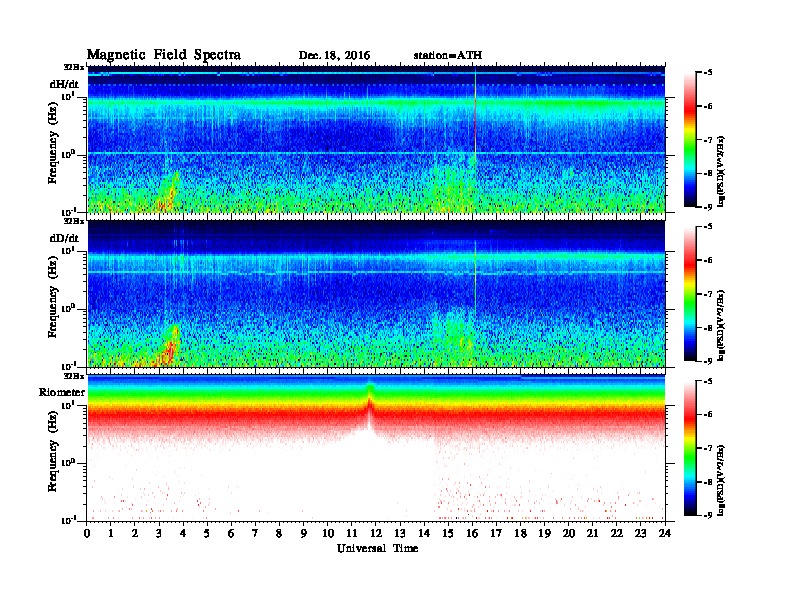
Task: Click the log PSD label beside Riometer color bar
Action: tap(721, 480)
